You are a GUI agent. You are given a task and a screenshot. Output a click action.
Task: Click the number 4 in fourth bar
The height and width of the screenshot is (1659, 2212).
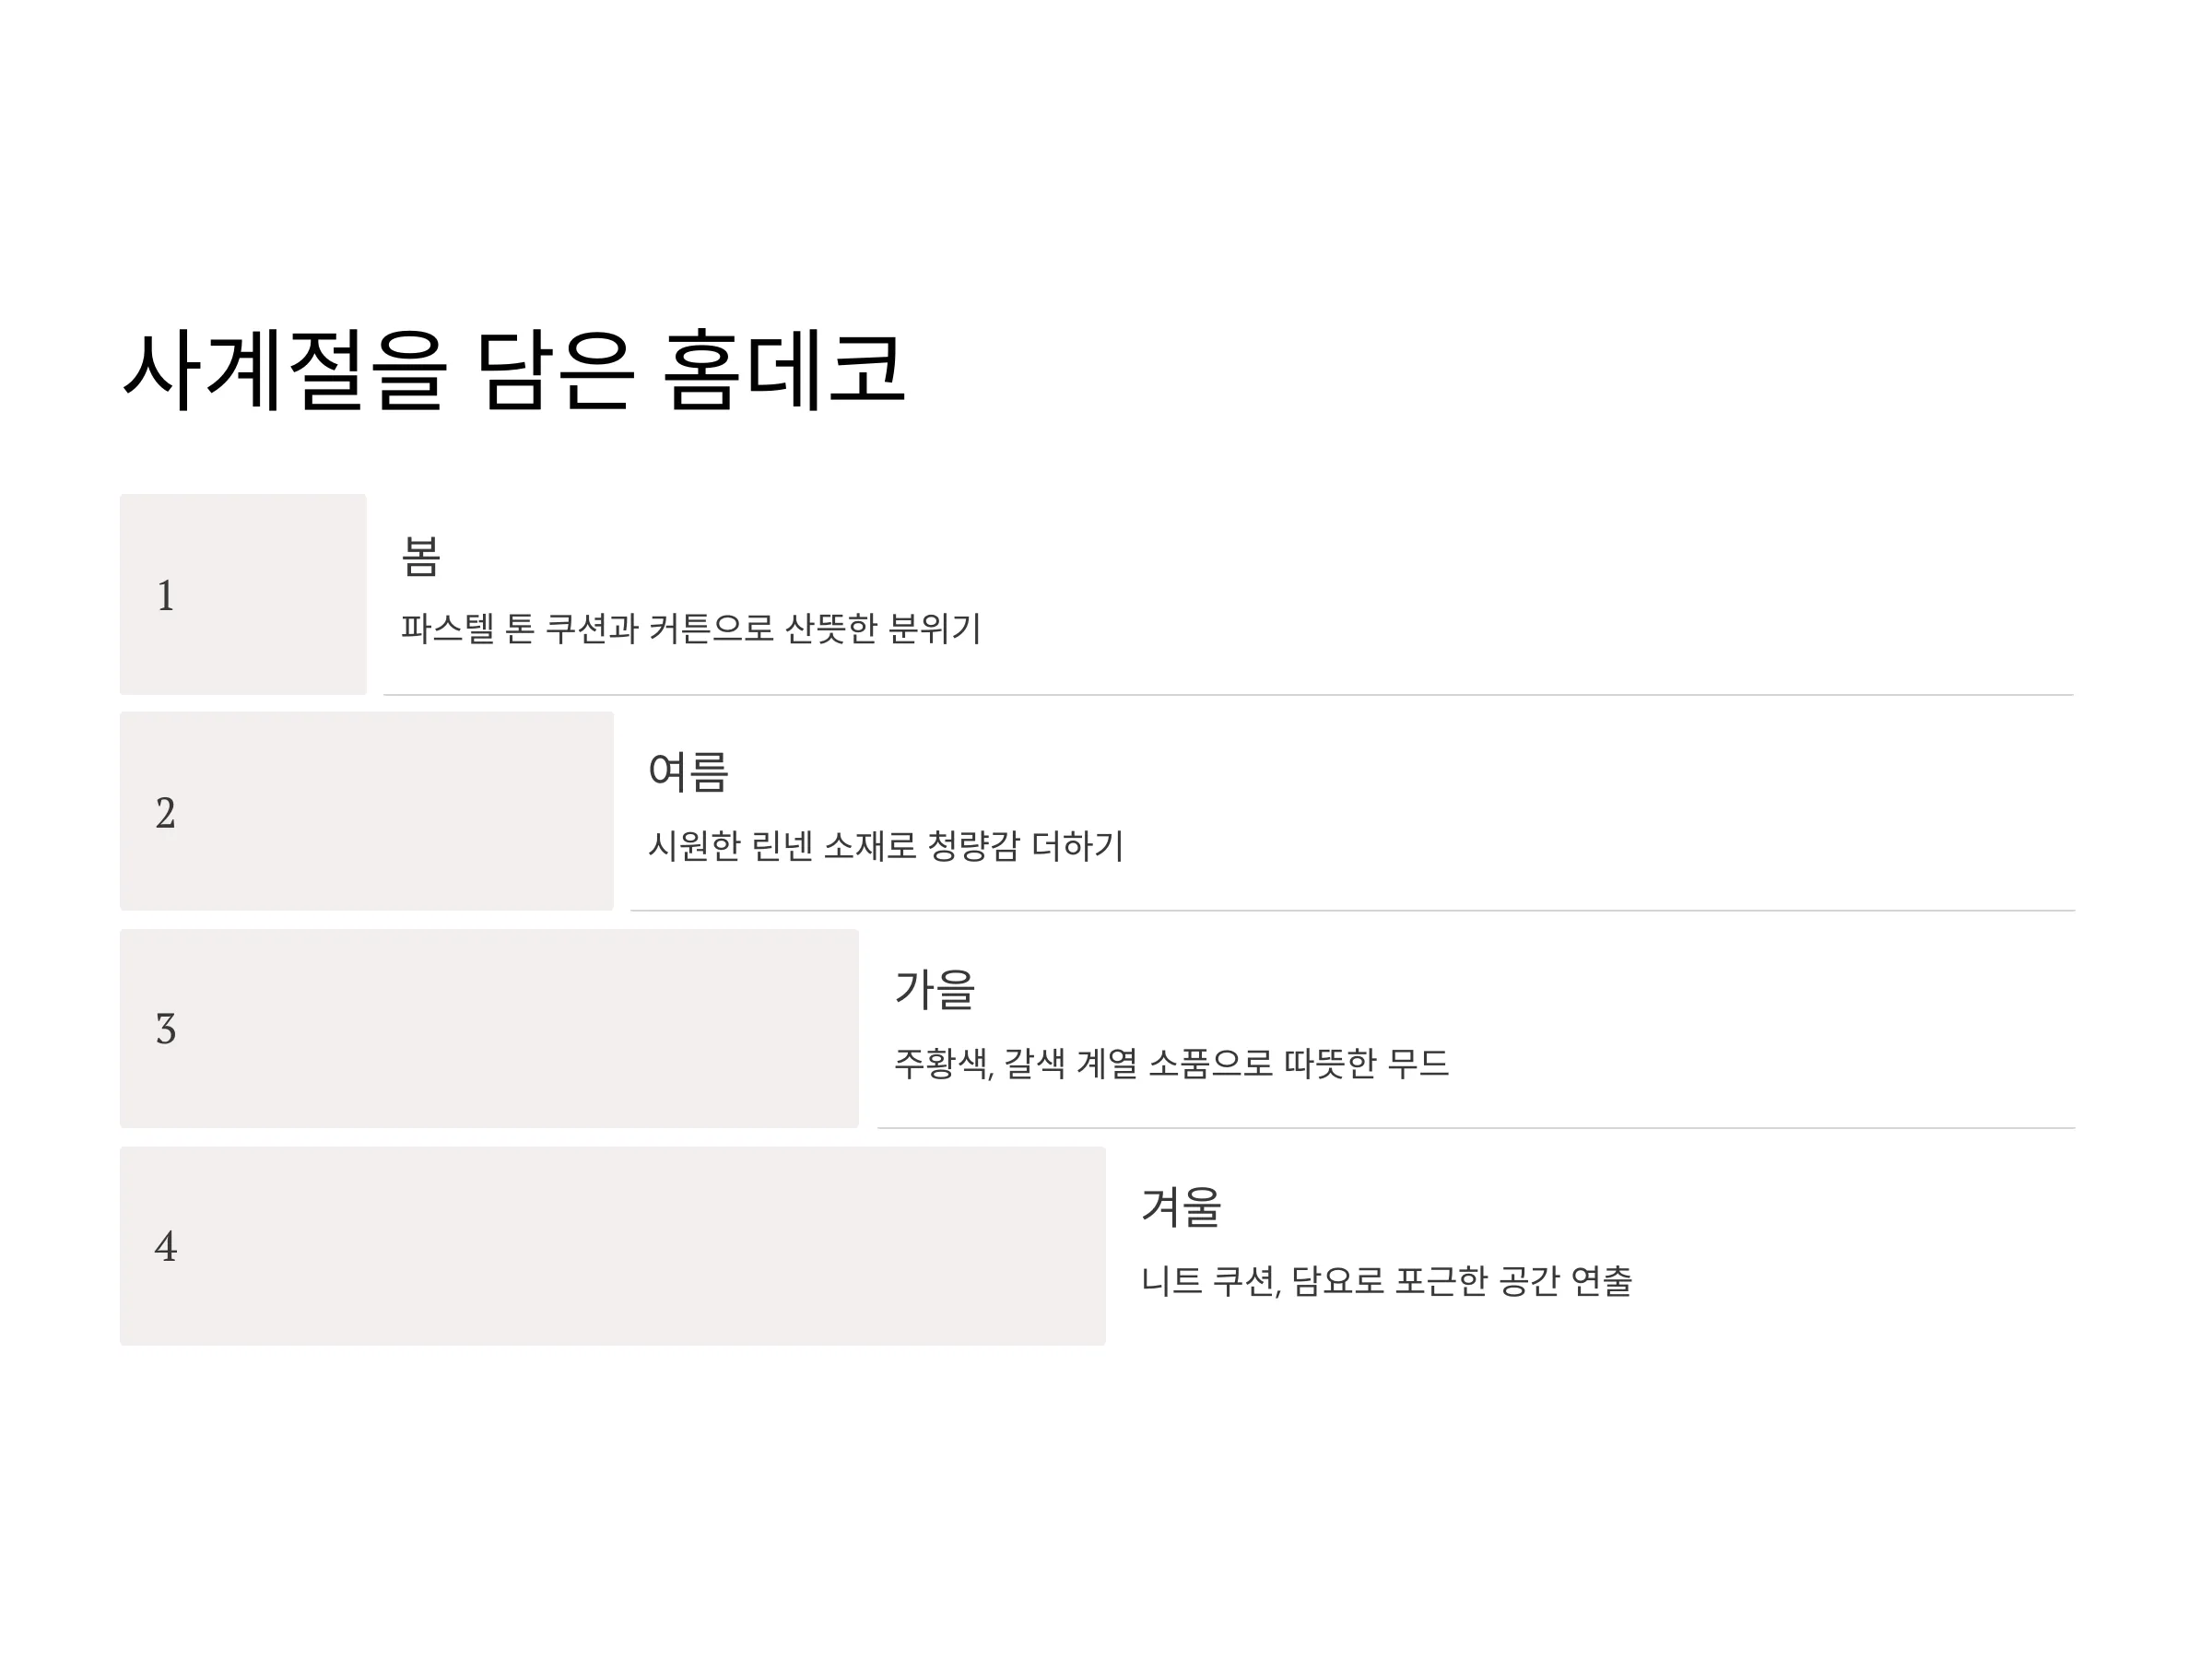click(x=166, y=1246)
